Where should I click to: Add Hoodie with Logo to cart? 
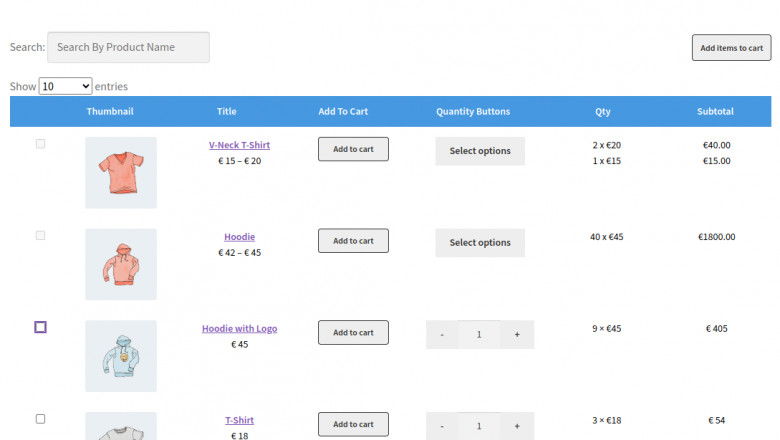353,333
